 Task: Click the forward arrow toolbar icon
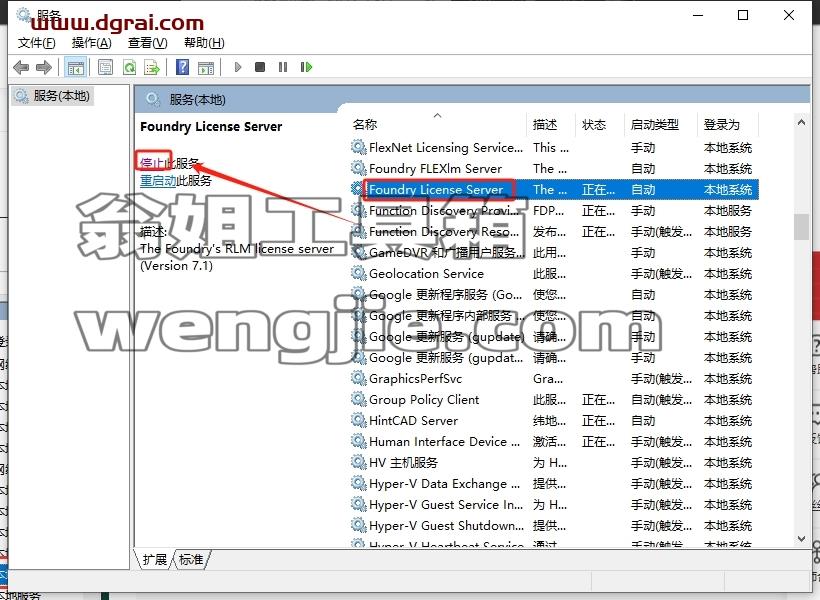point(44,67)
